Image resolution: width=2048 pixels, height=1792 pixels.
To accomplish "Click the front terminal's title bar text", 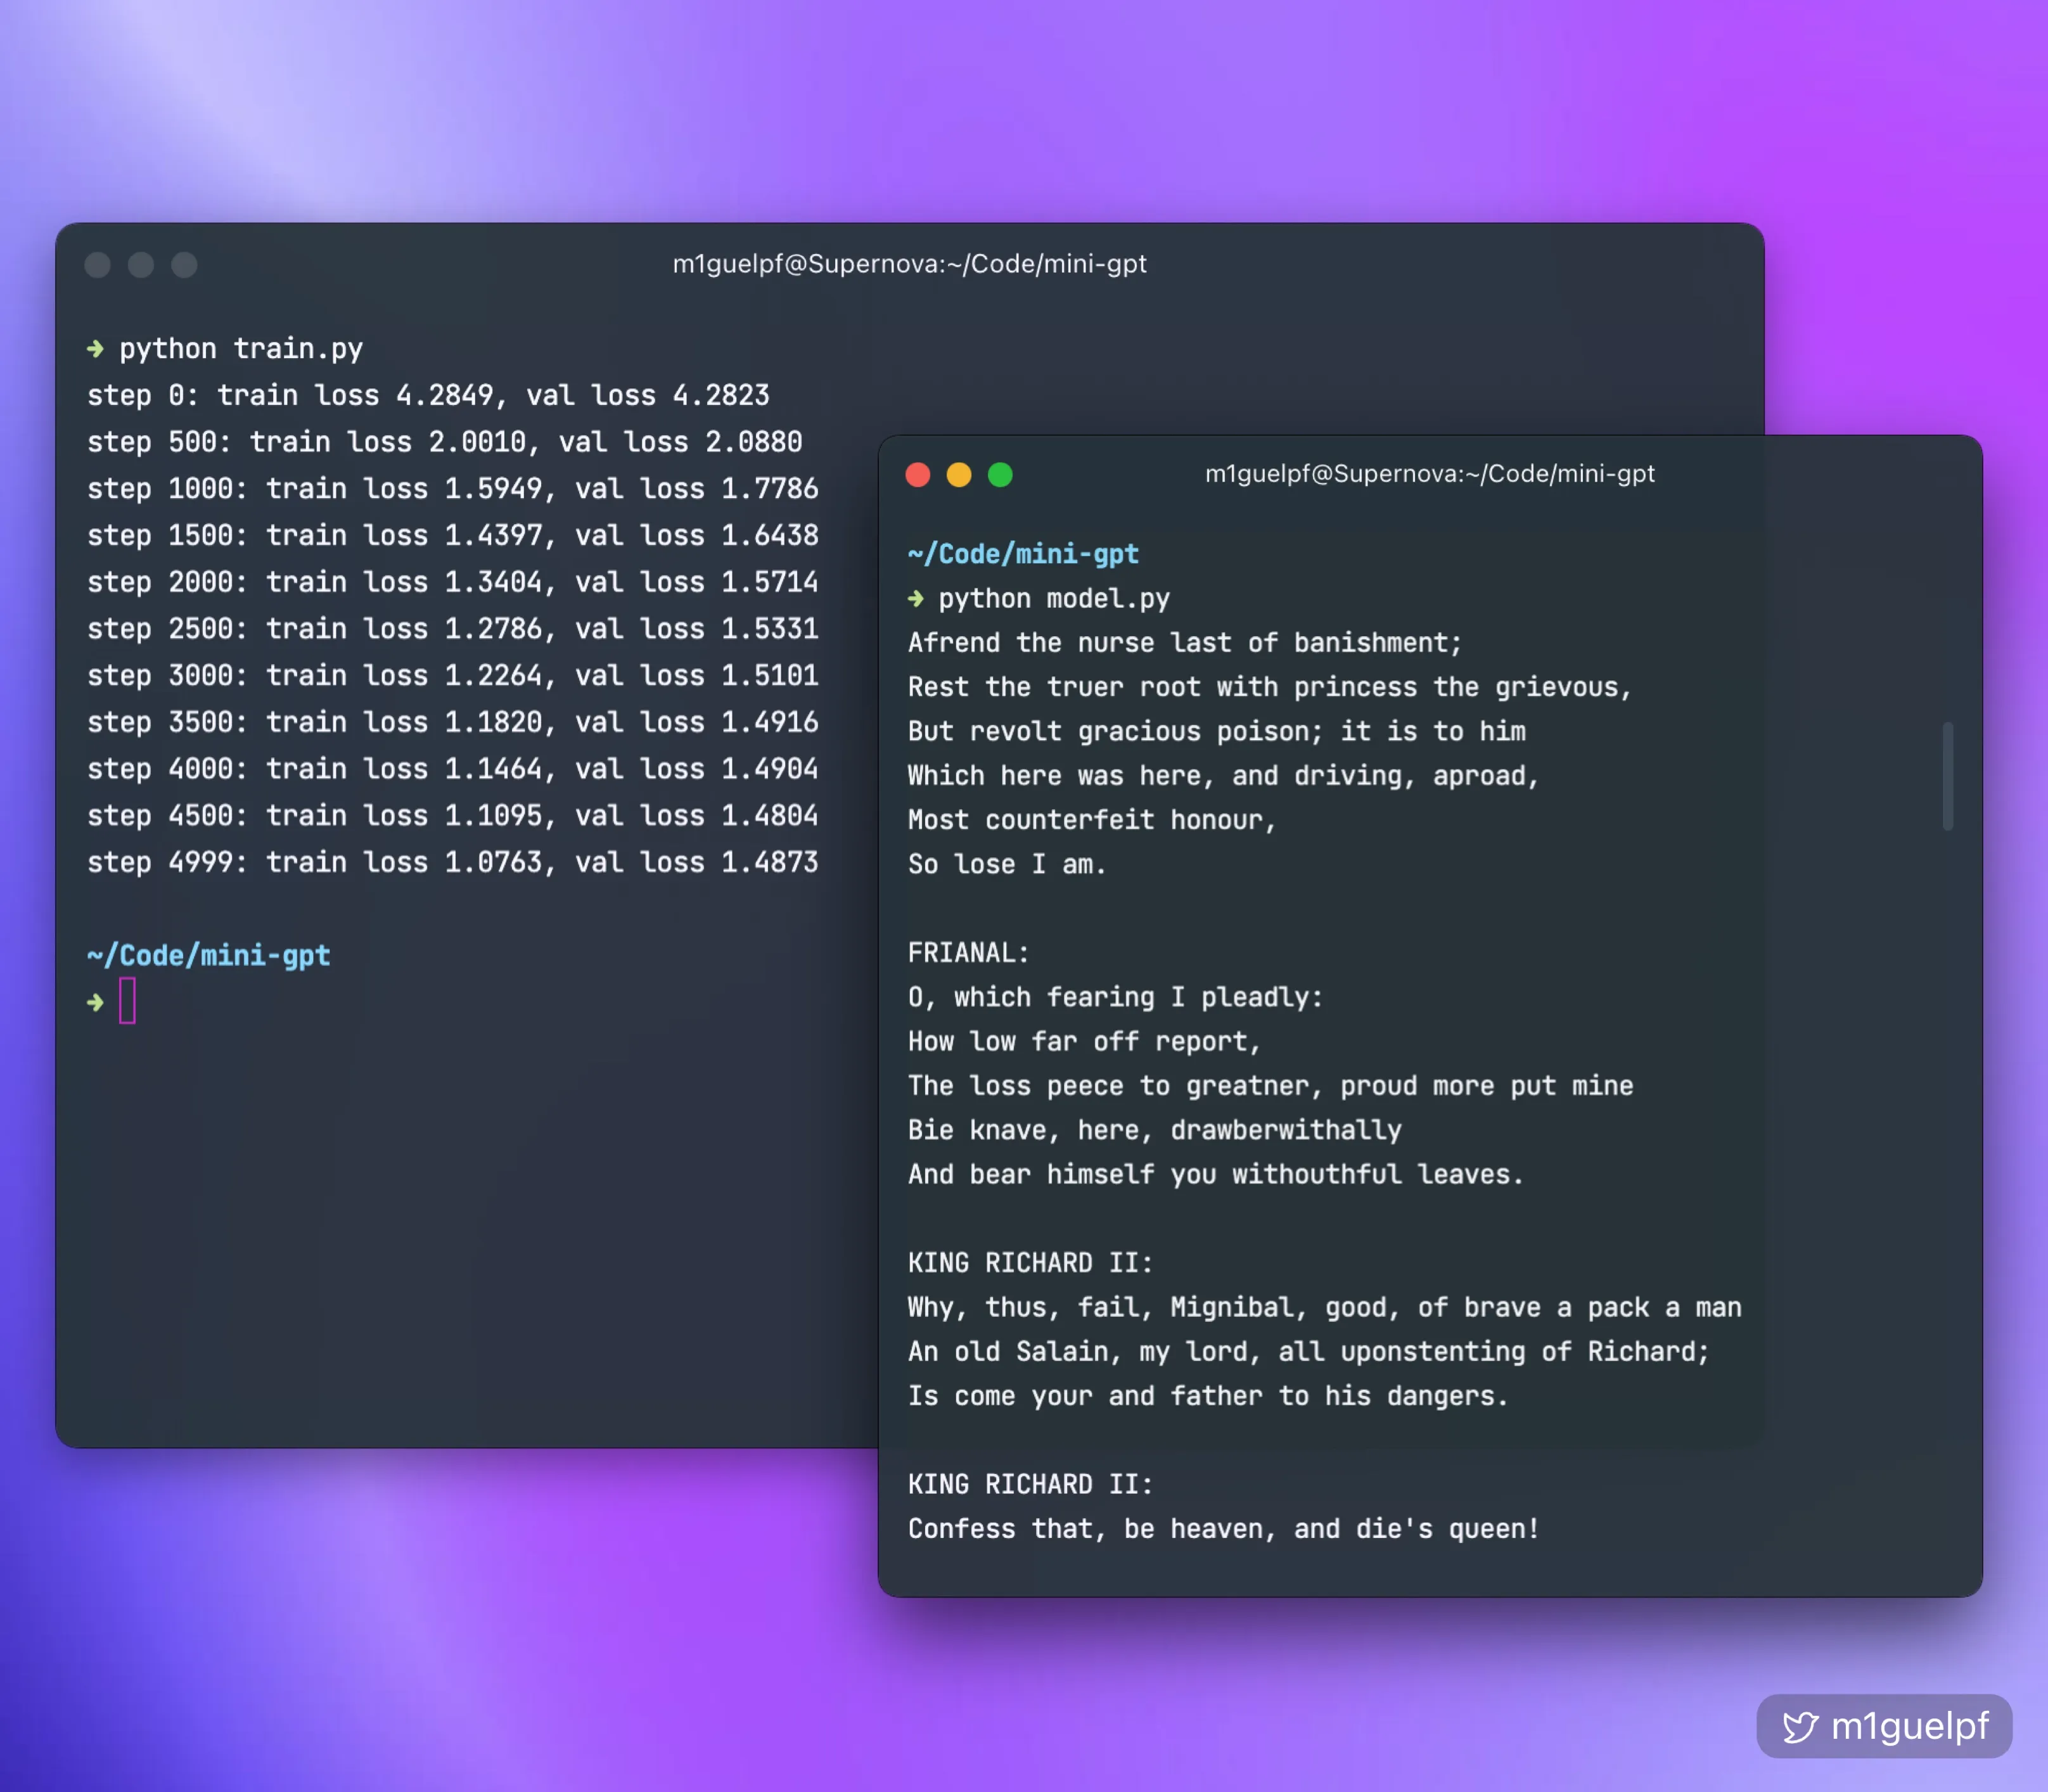I will (x=1429, y=474).
